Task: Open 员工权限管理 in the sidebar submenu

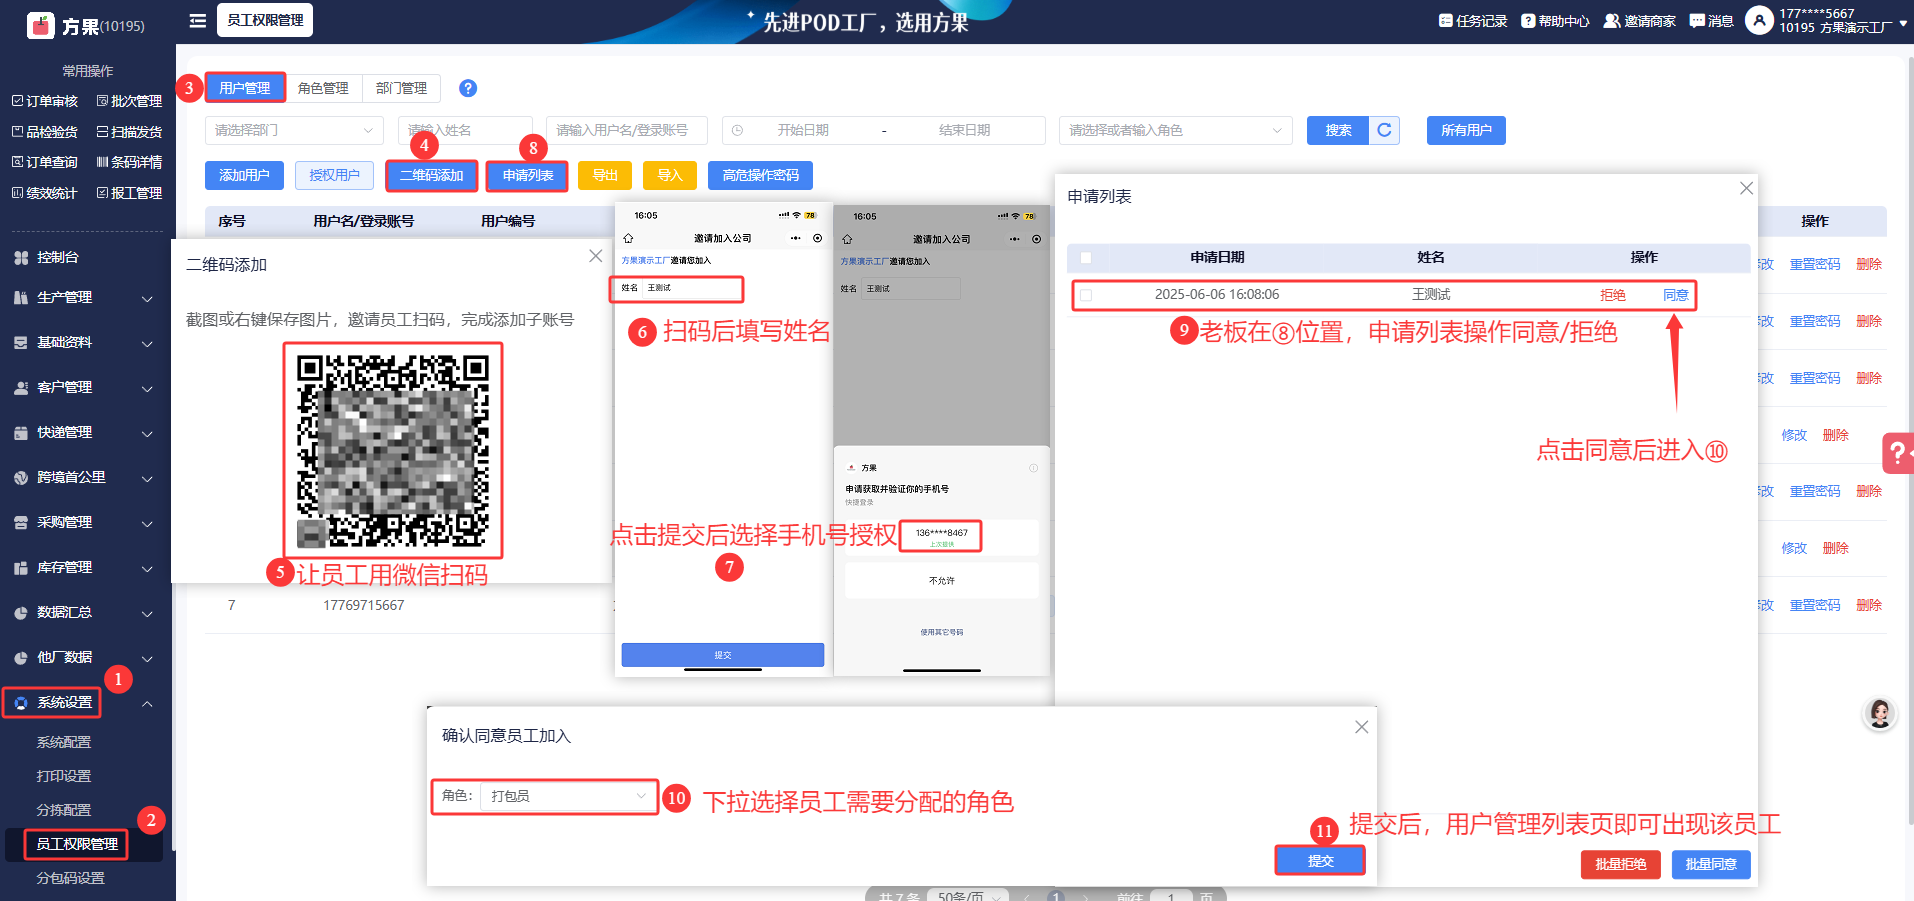Action: coord(77,844)
